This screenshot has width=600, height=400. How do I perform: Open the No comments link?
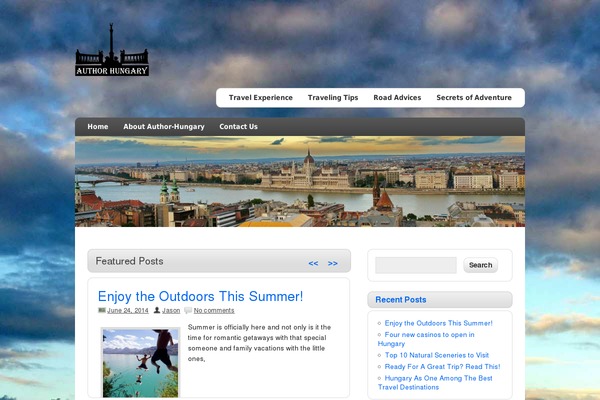pos(214,310)
